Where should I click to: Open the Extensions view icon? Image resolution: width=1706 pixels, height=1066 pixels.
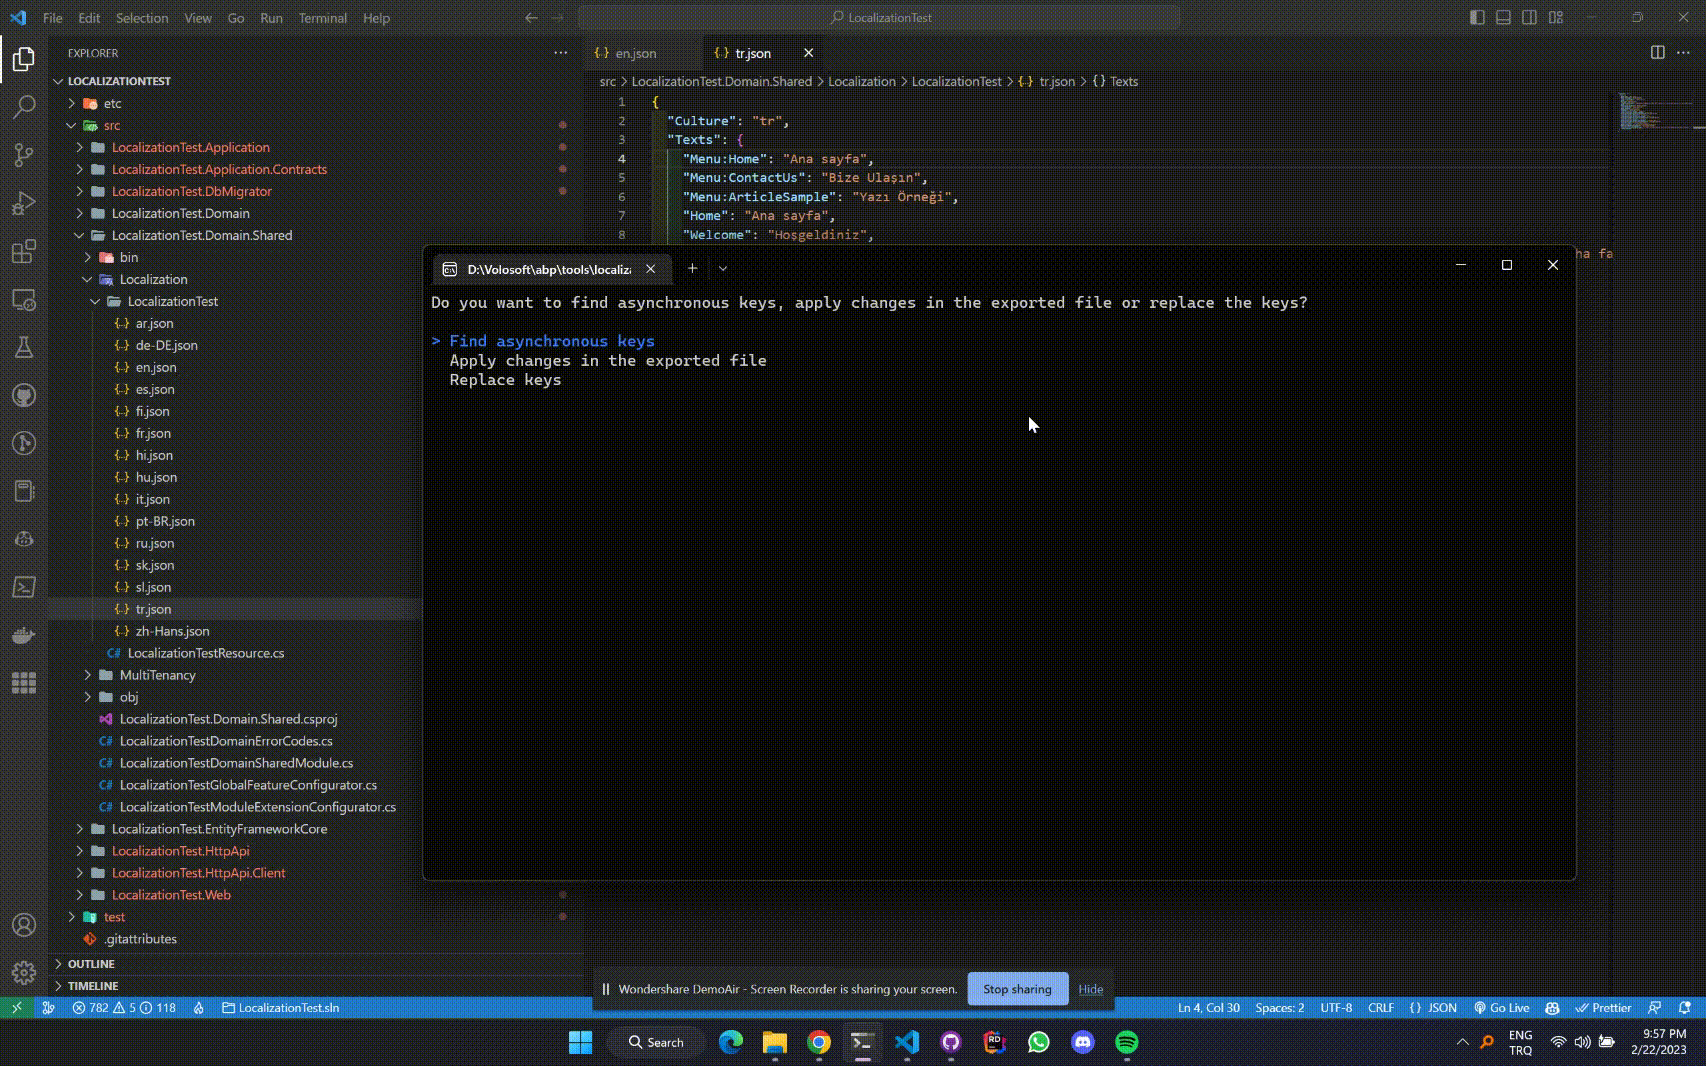[24, 251]
